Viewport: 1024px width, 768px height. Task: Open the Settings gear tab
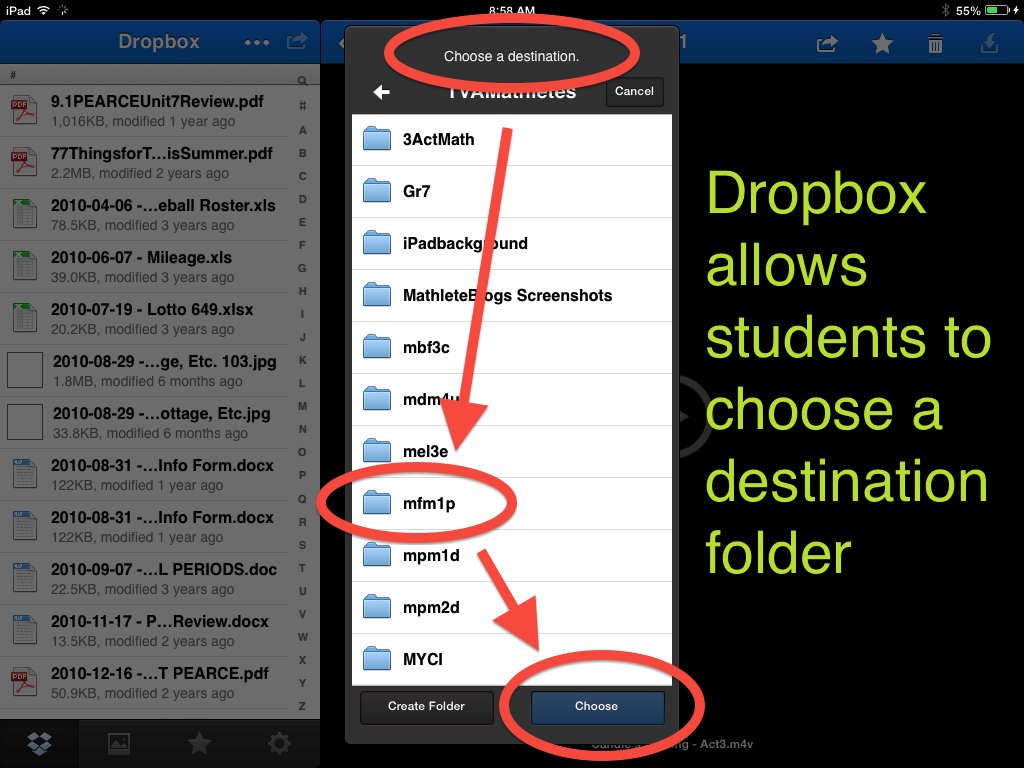[x=279, y=743]
